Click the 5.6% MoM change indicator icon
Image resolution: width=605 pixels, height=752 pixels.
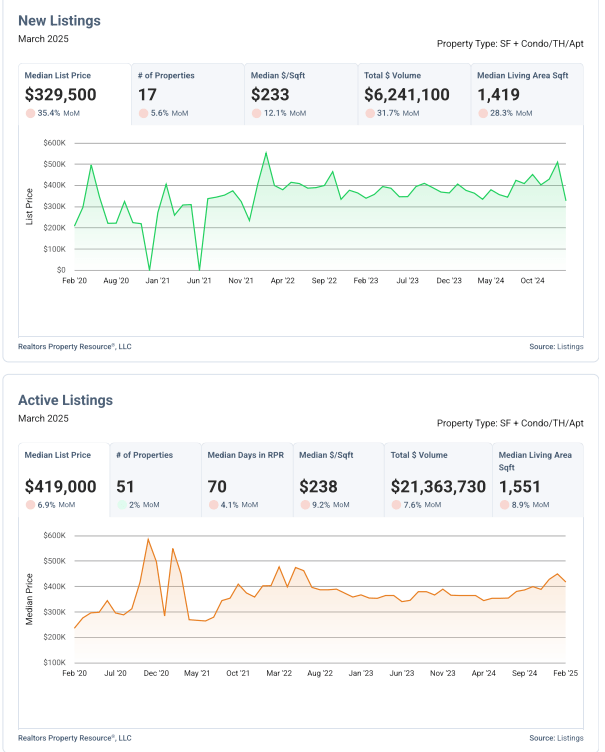click(143, 114)
